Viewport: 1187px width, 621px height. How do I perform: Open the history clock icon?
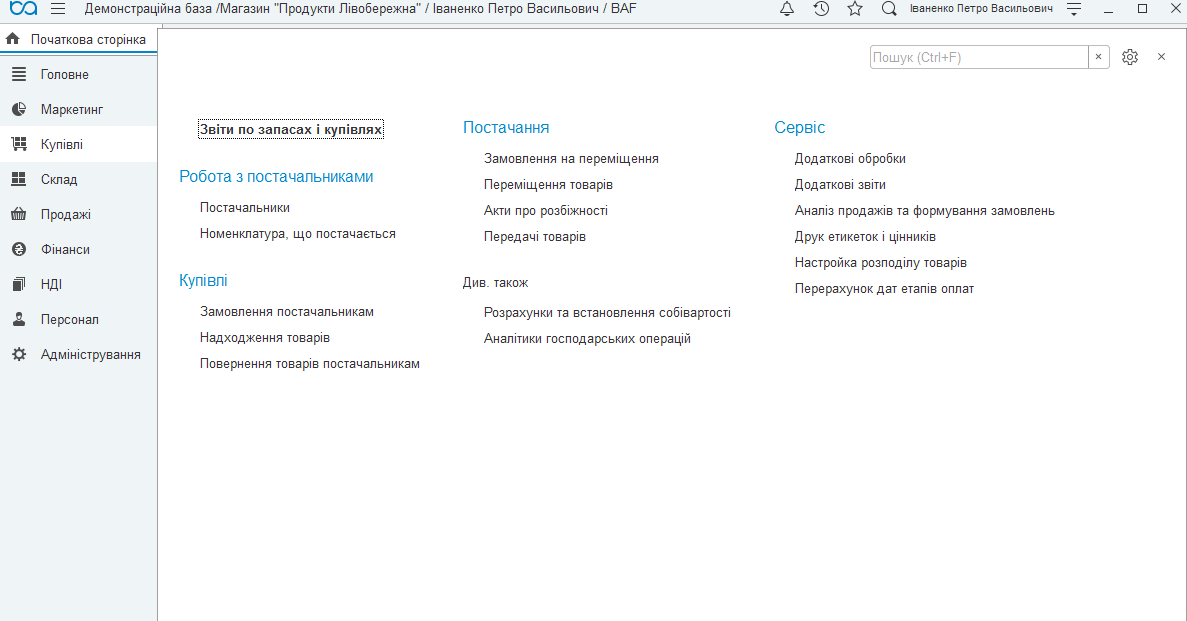[x=821, y=9]
